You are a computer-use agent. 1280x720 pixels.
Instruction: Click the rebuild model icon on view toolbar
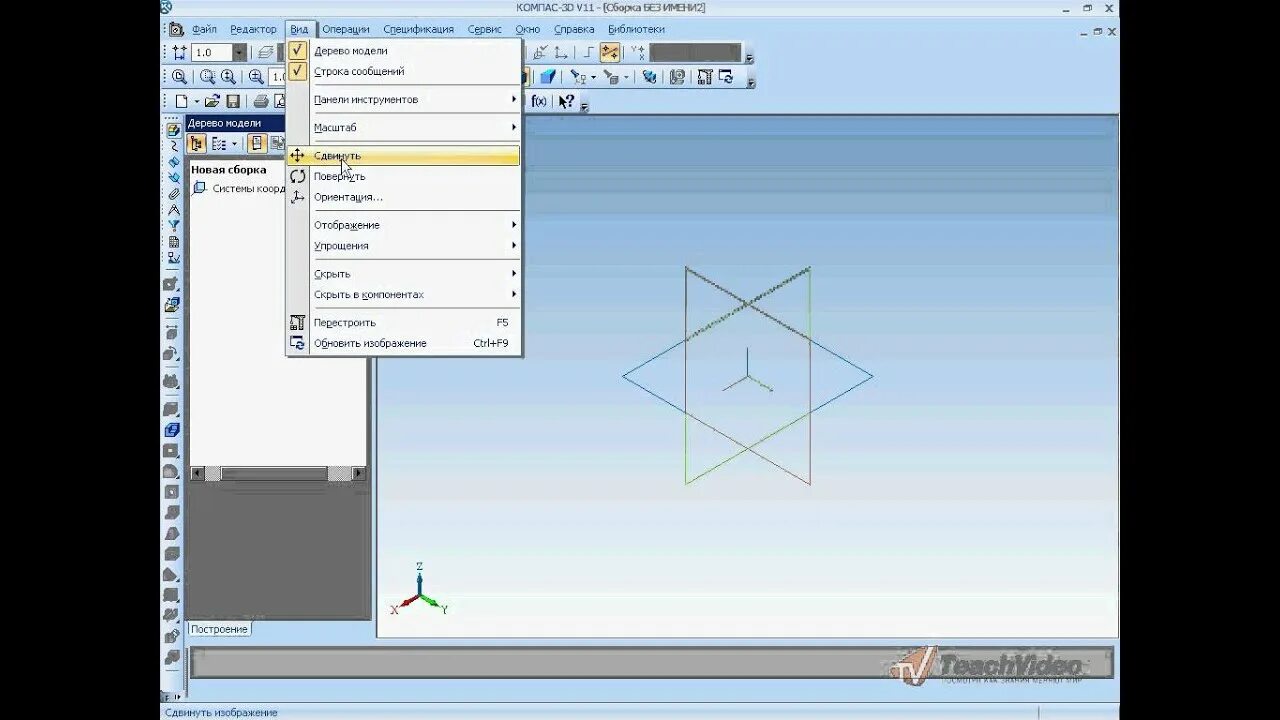(705, 77)
